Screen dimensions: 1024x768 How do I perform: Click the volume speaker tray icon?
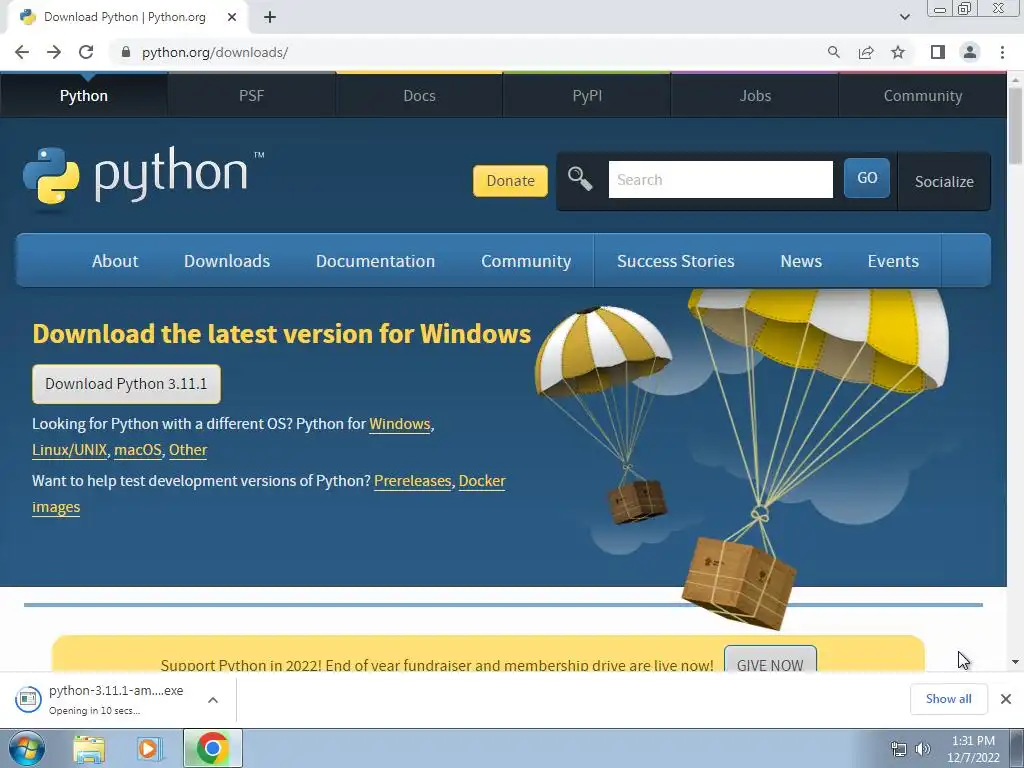(x=923, y=749)
